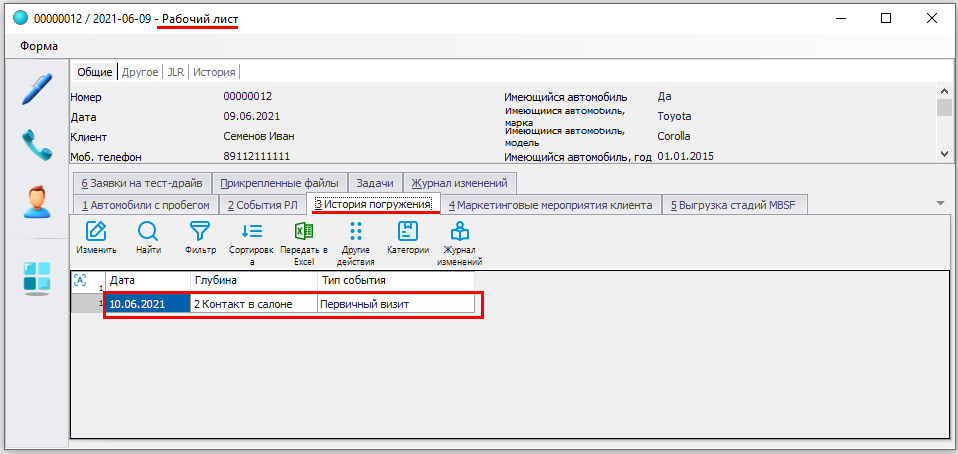Open the Форма menu

tap(38, 46)
